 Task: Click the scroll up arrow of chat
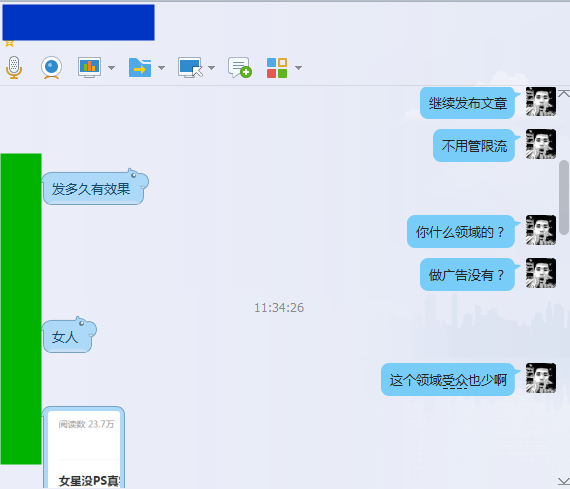tap(564, 94)
